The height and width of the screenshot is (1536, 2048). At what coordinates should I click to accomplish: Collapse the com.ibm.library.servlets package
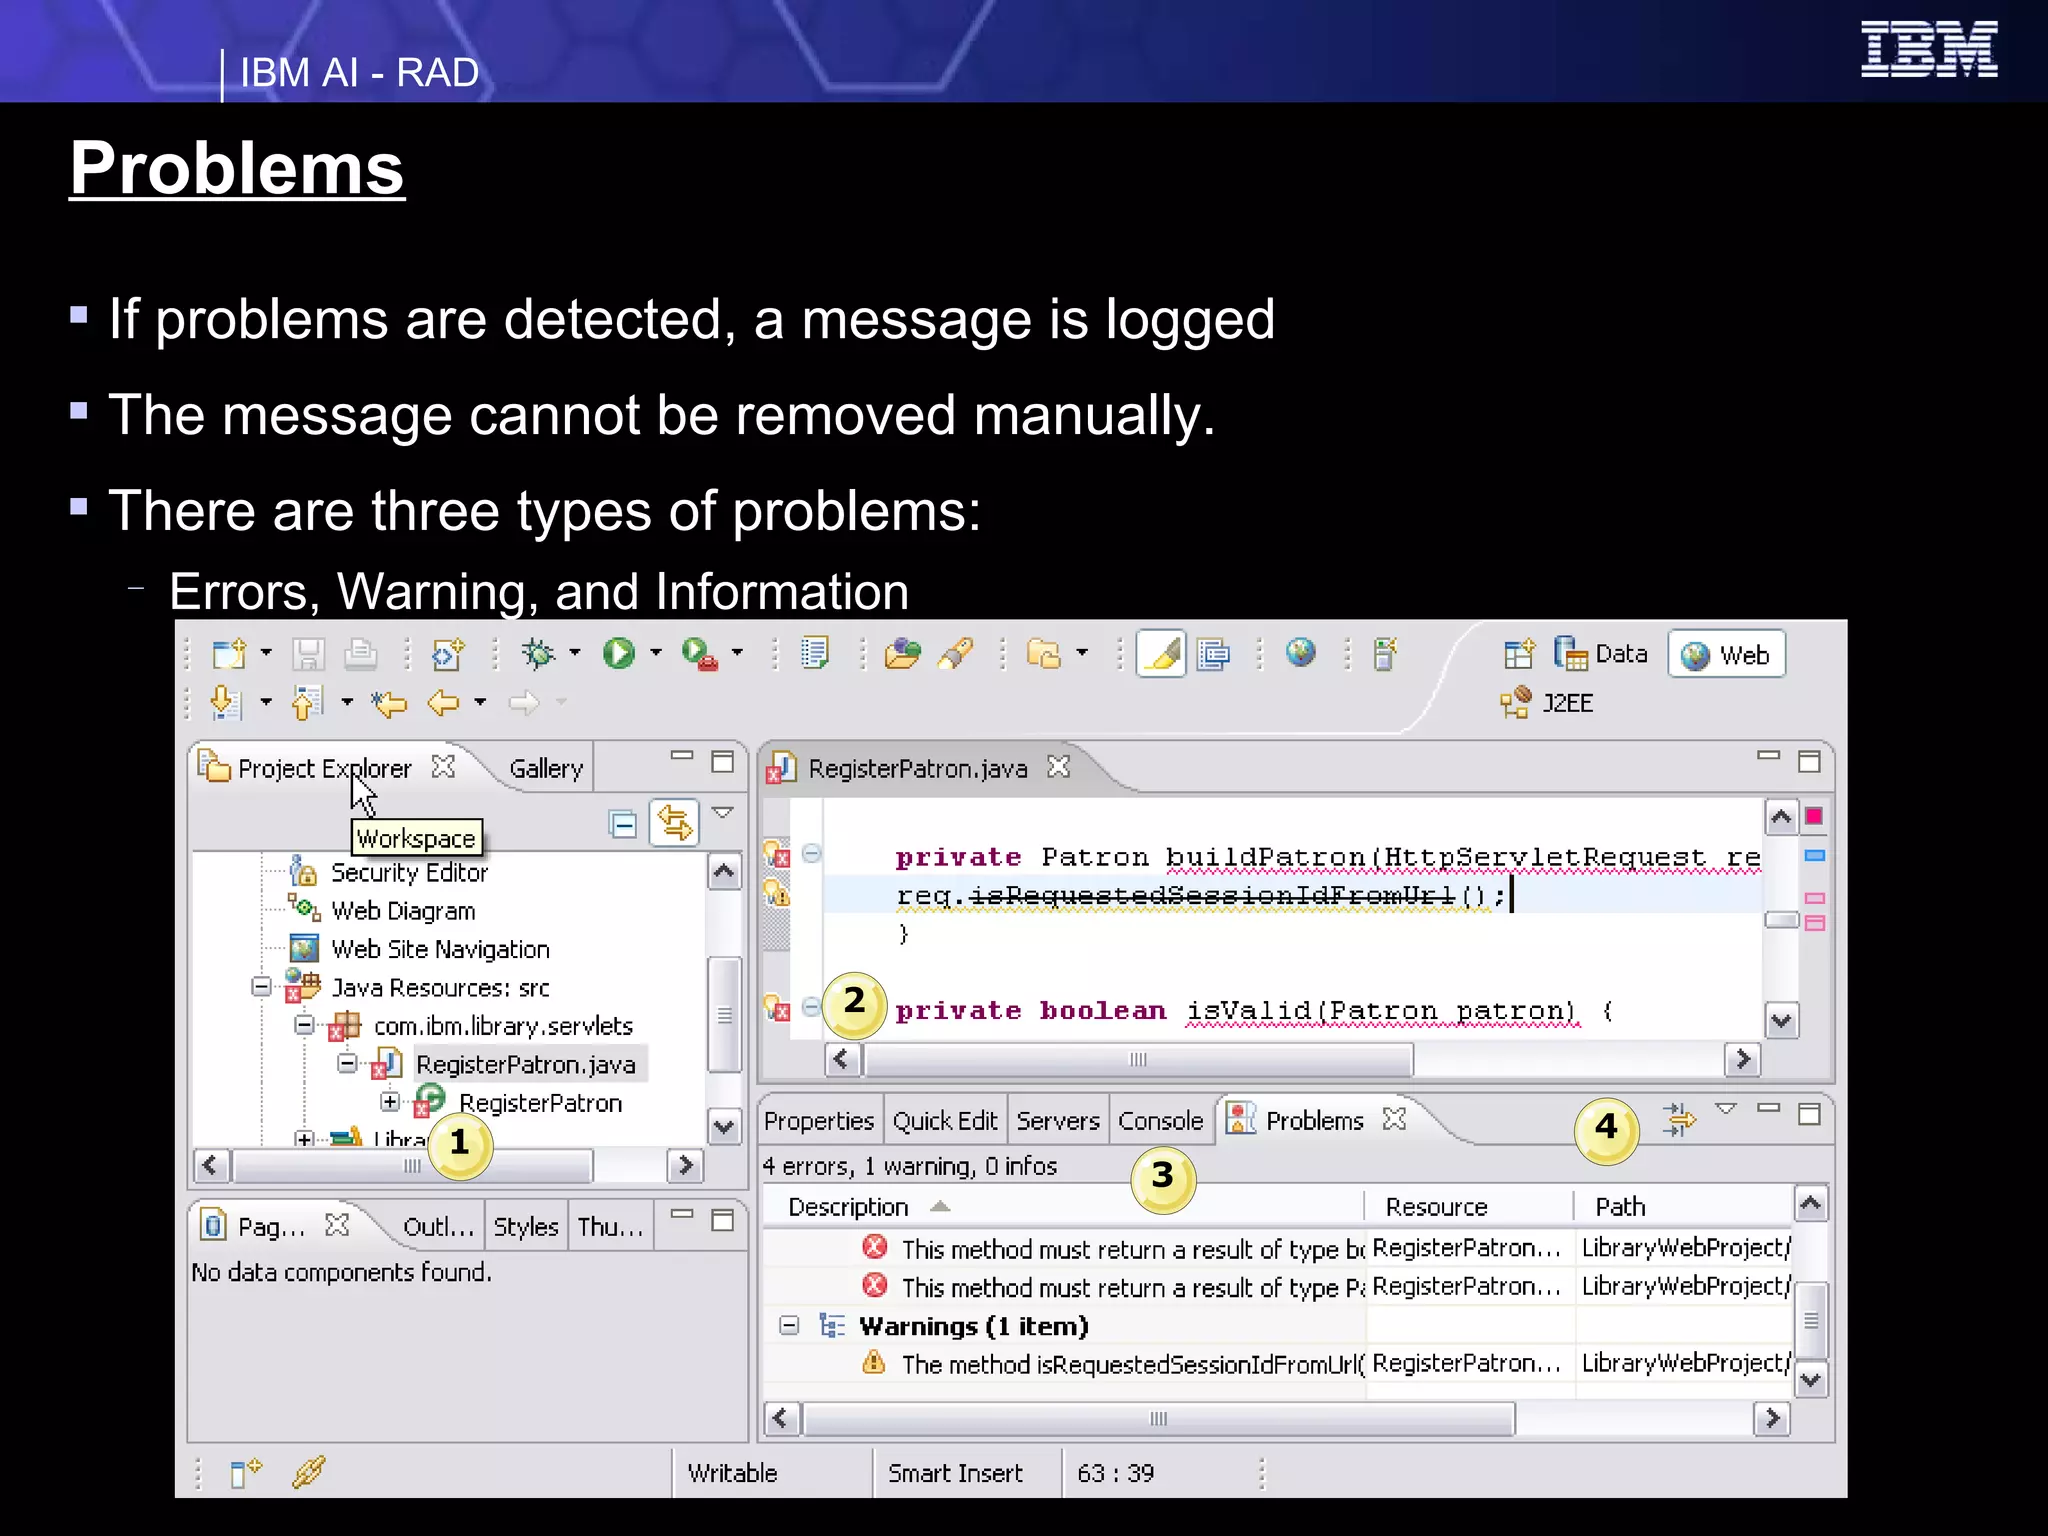pos(304,1025)
